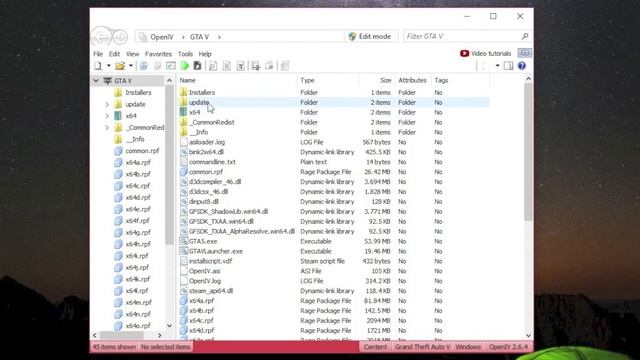Select x64a.rpf in the tree
The width and height of the screenshot is (640, 360).
coord(138,162)
